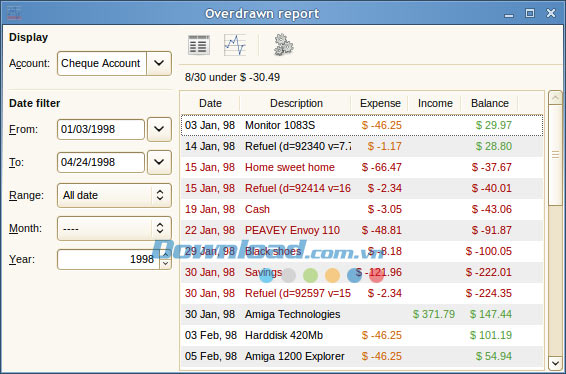Click the 14 Jan, 98 date cell
This screenshot has height=374, width=566.
point(210,146)
